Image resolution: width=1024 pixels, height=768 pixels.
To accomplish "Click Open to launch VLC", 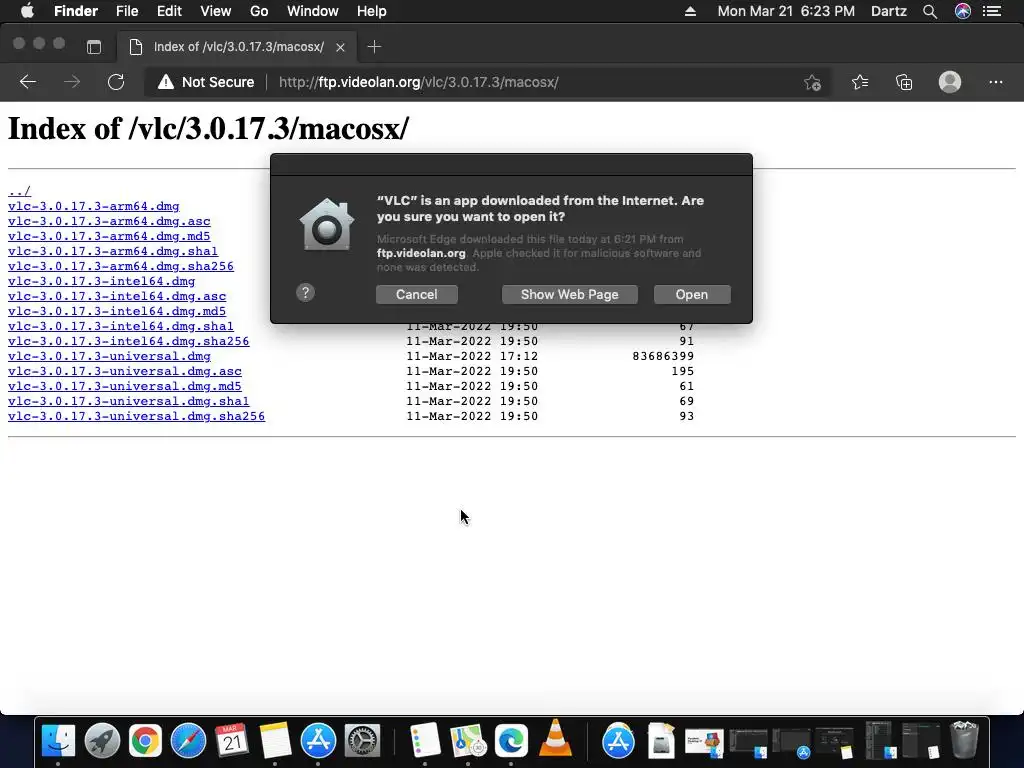I will [692, 295].
